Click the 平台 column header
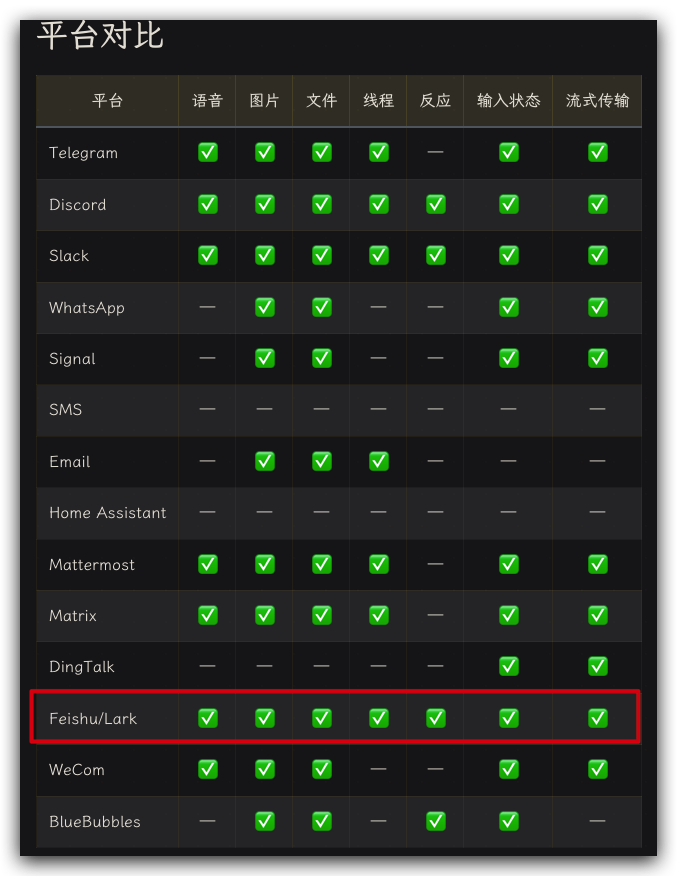677x876 pixels. point(108,101)
